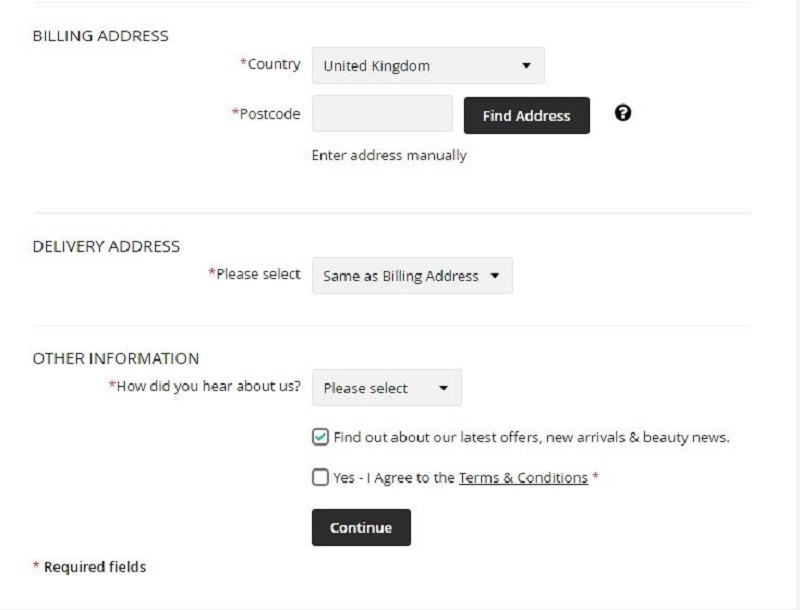
Task: Click the Yes - I Agree label text
Action: coord(394,478)
